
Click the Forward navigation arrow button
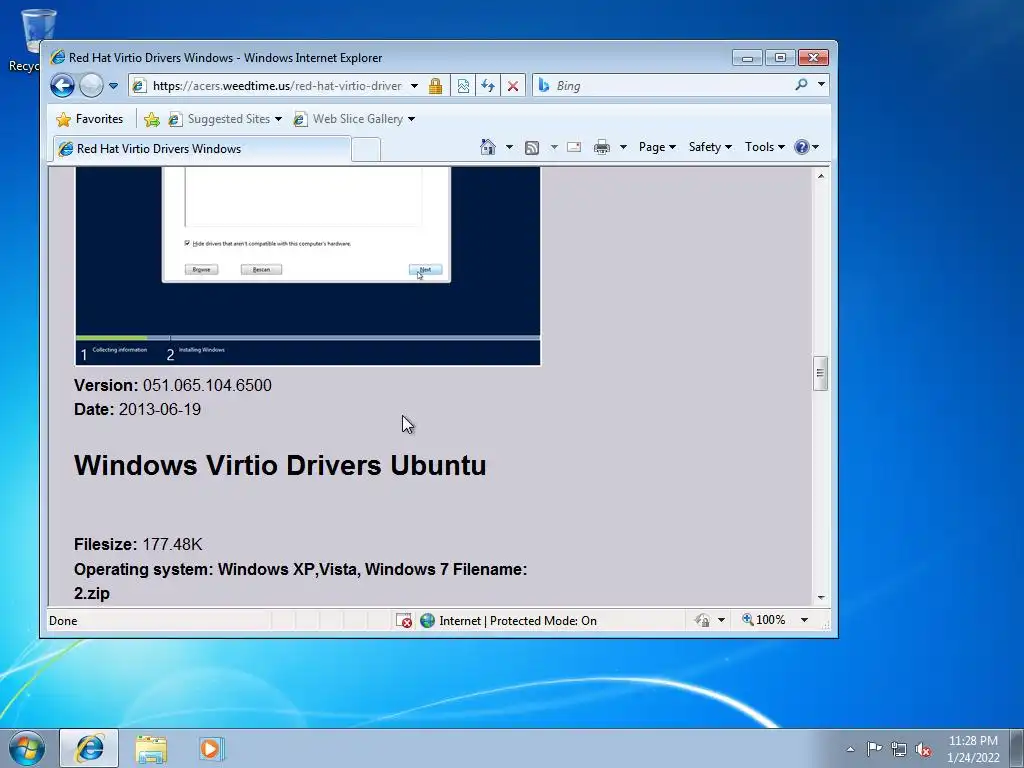click(91, 86)
